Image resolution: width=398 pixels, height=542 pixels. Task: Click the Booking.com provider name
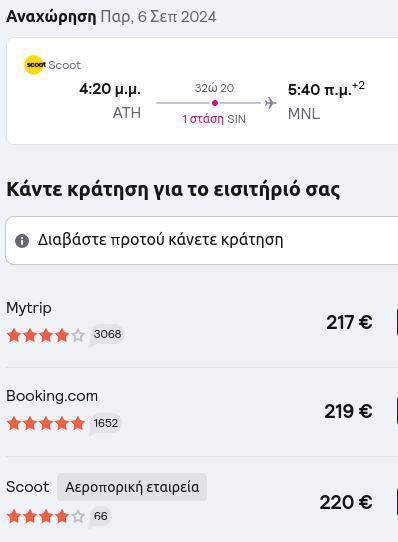pos(52,396)
